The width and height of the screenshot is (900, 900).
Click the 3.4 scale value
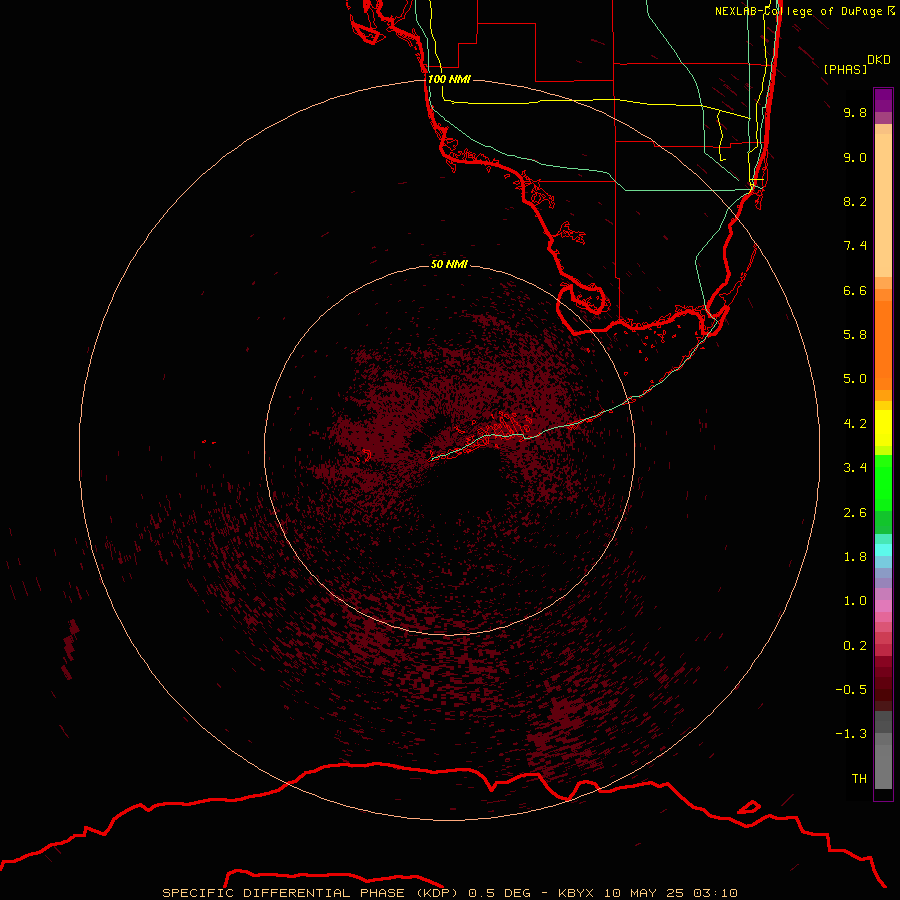click(855, 468)
